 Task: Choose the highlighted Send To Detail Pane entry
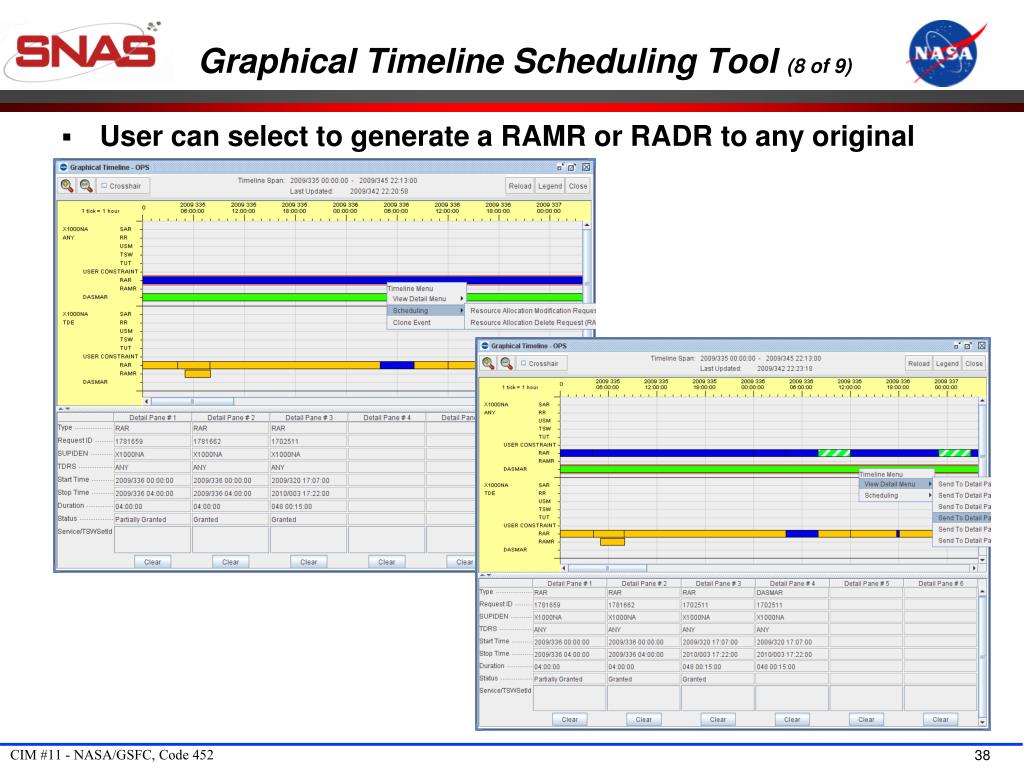point(964,518)
